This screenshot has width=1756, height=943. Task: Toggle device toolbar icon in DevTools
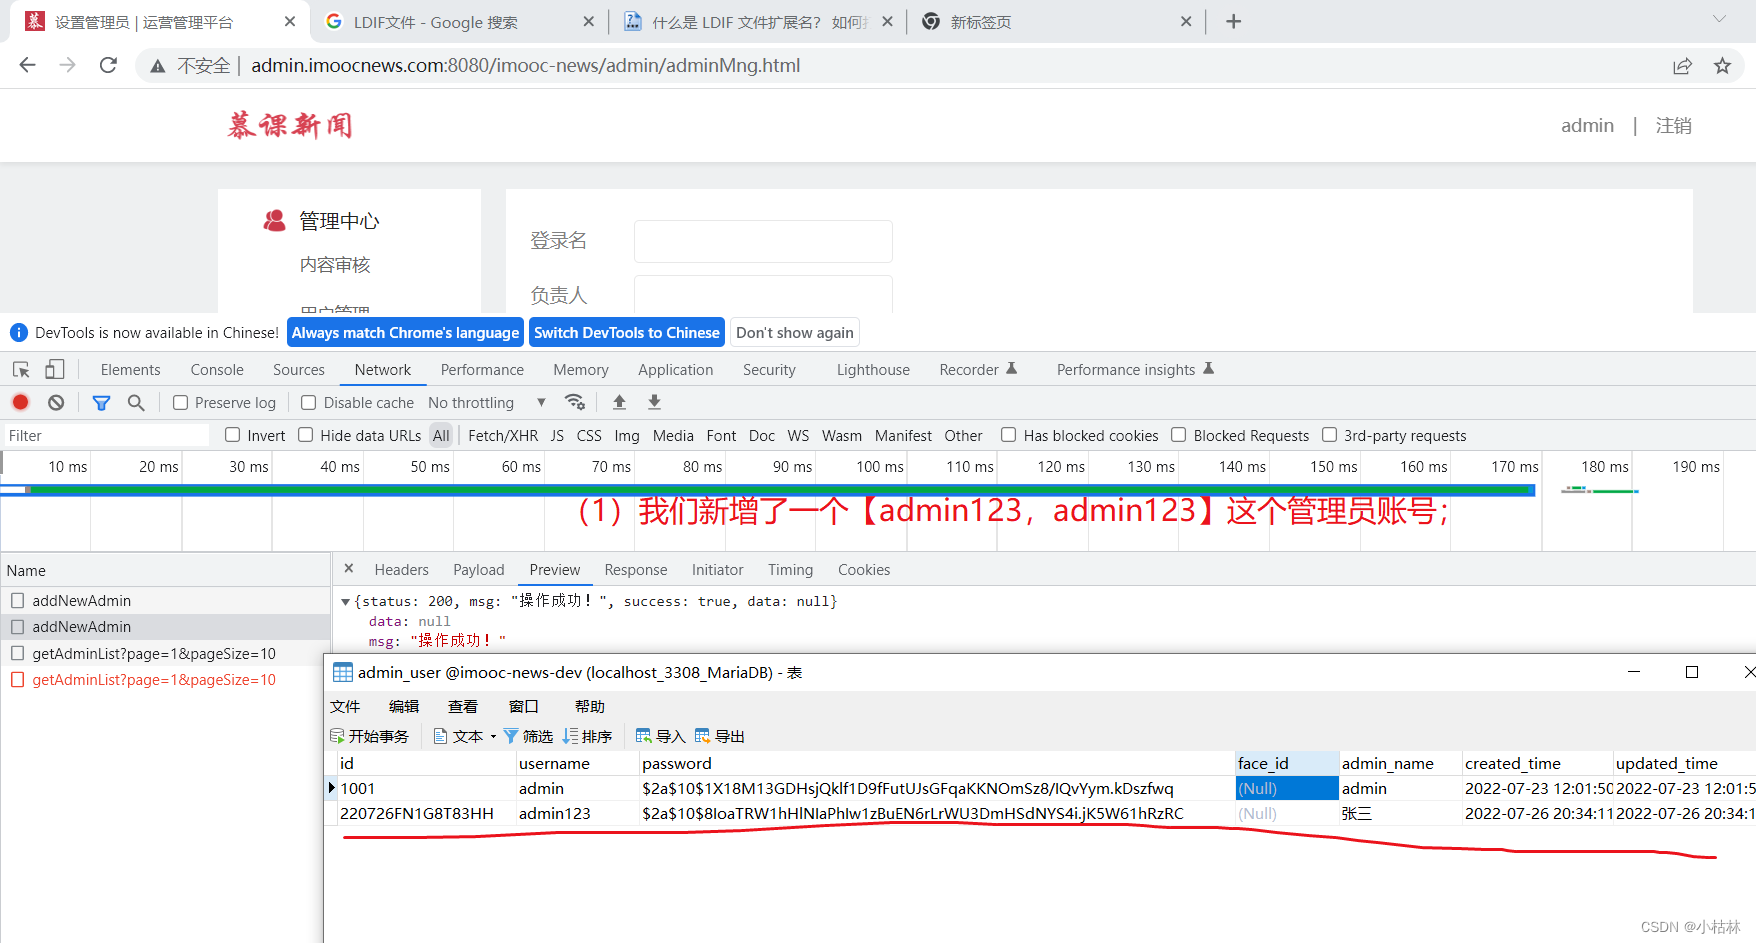(55, 370)
